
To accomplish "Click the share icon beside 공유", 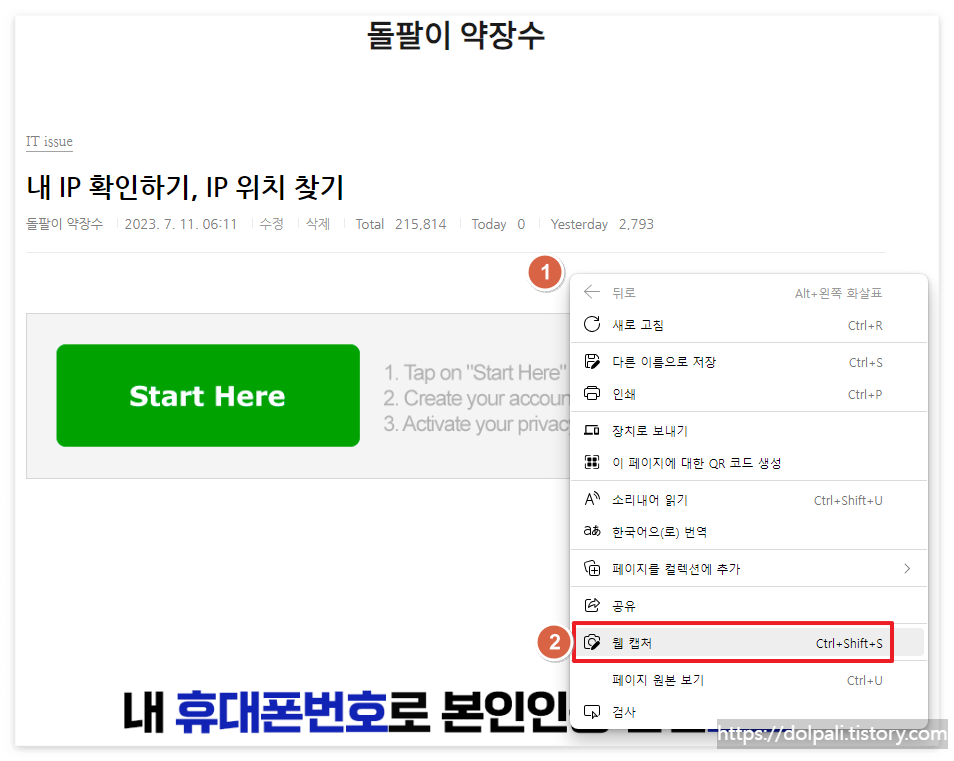I will coord(591,604).
